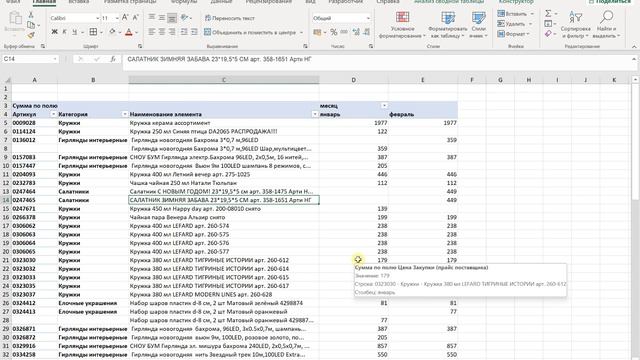
Task: Align text left
Action: tap(151, 32)
